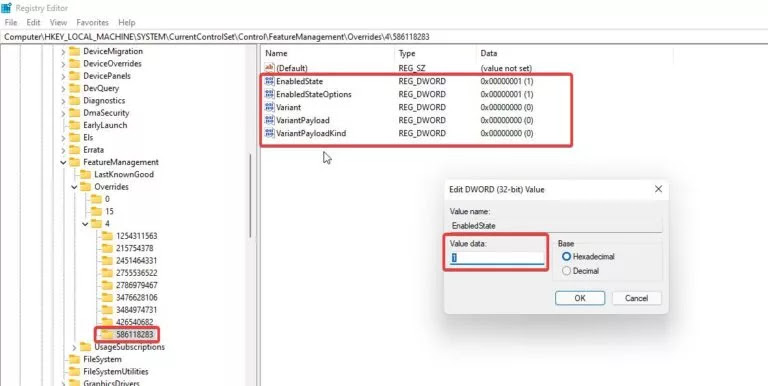Screen dimensions: 768x386
Task: Expand the UsageSubscriptions key
Action: pyautogui.click(x=74, y=347)
